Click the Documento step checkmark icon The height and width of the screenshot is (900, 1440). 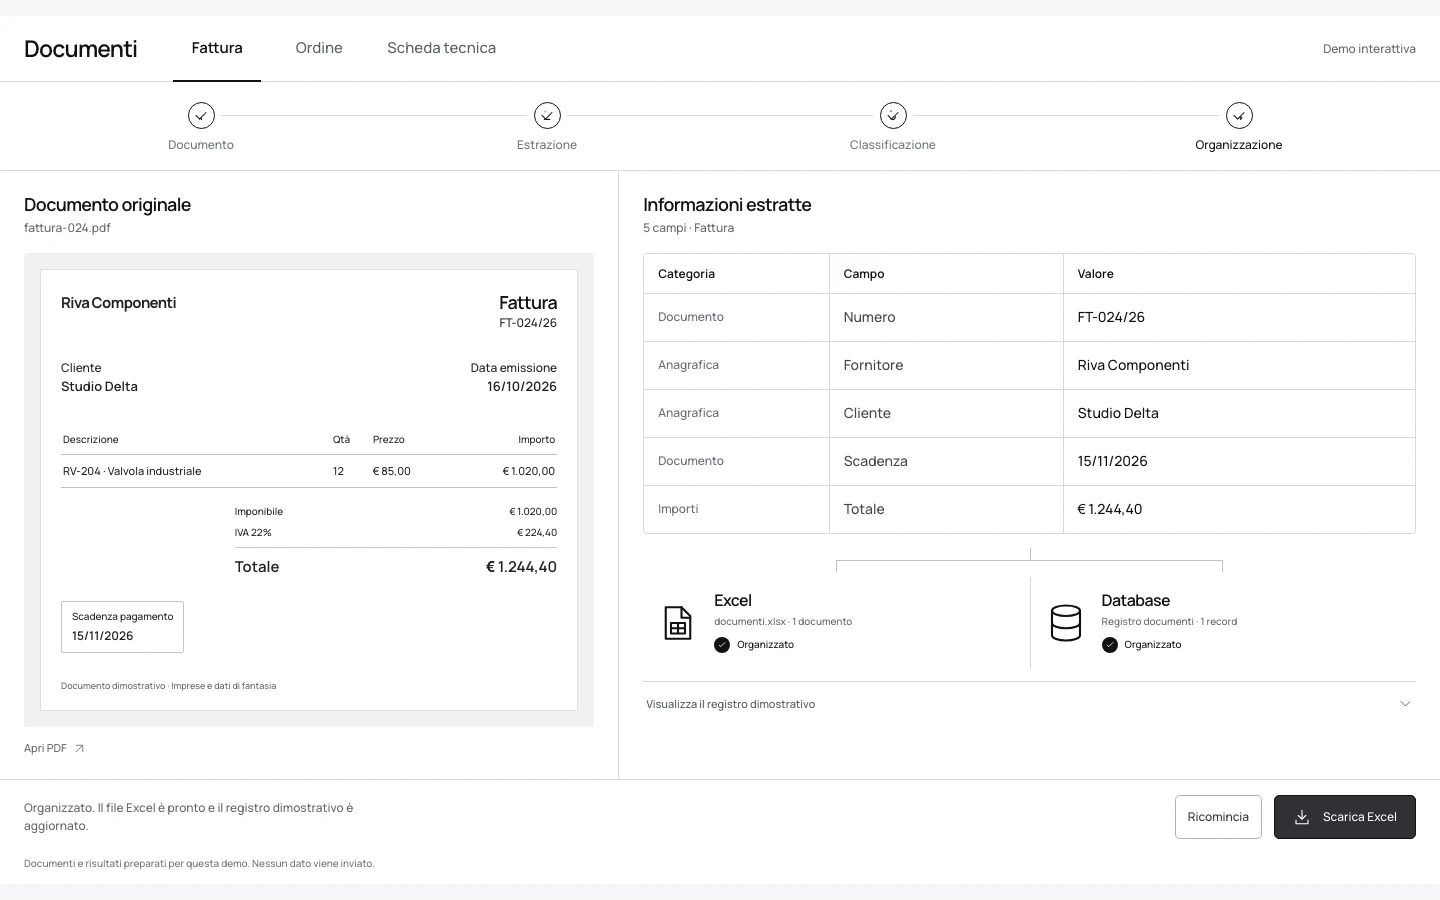[201, 116]
